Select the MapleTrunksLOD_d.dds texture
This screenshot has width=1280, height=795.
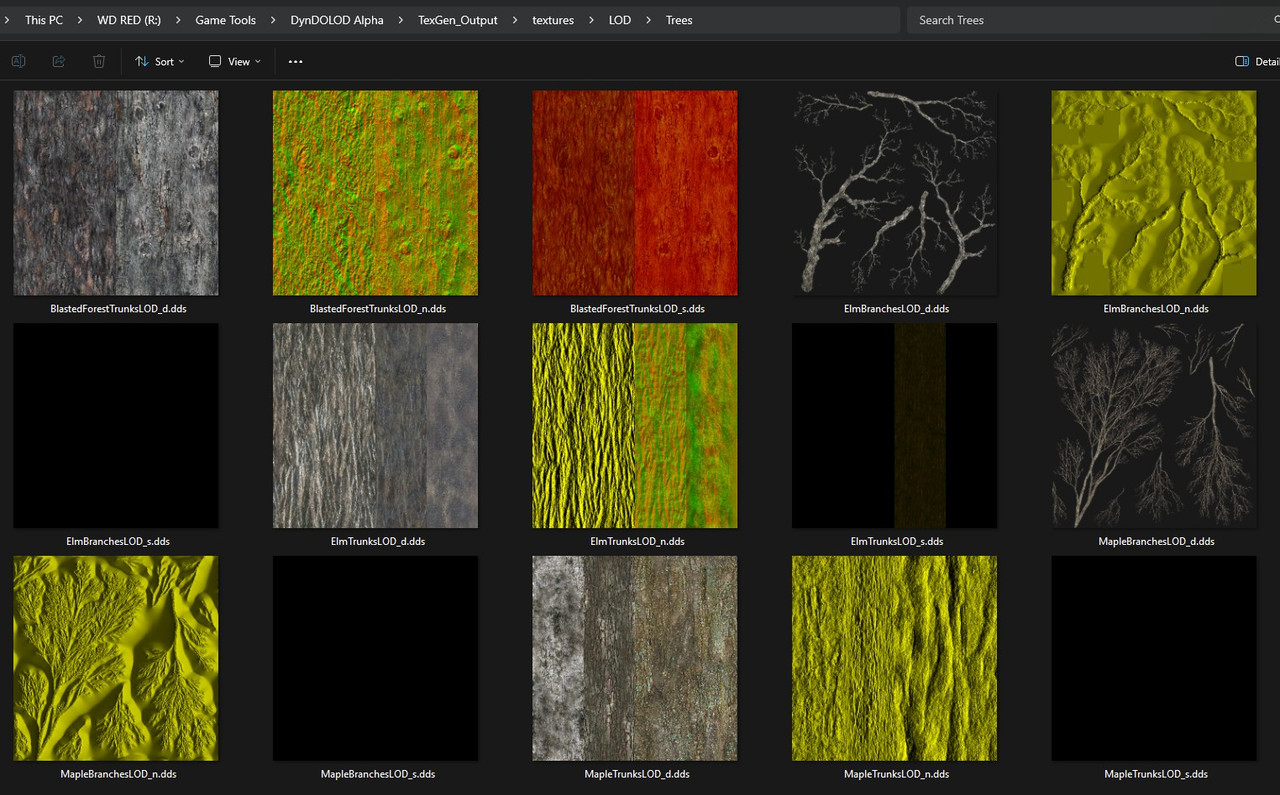(635, 659)
